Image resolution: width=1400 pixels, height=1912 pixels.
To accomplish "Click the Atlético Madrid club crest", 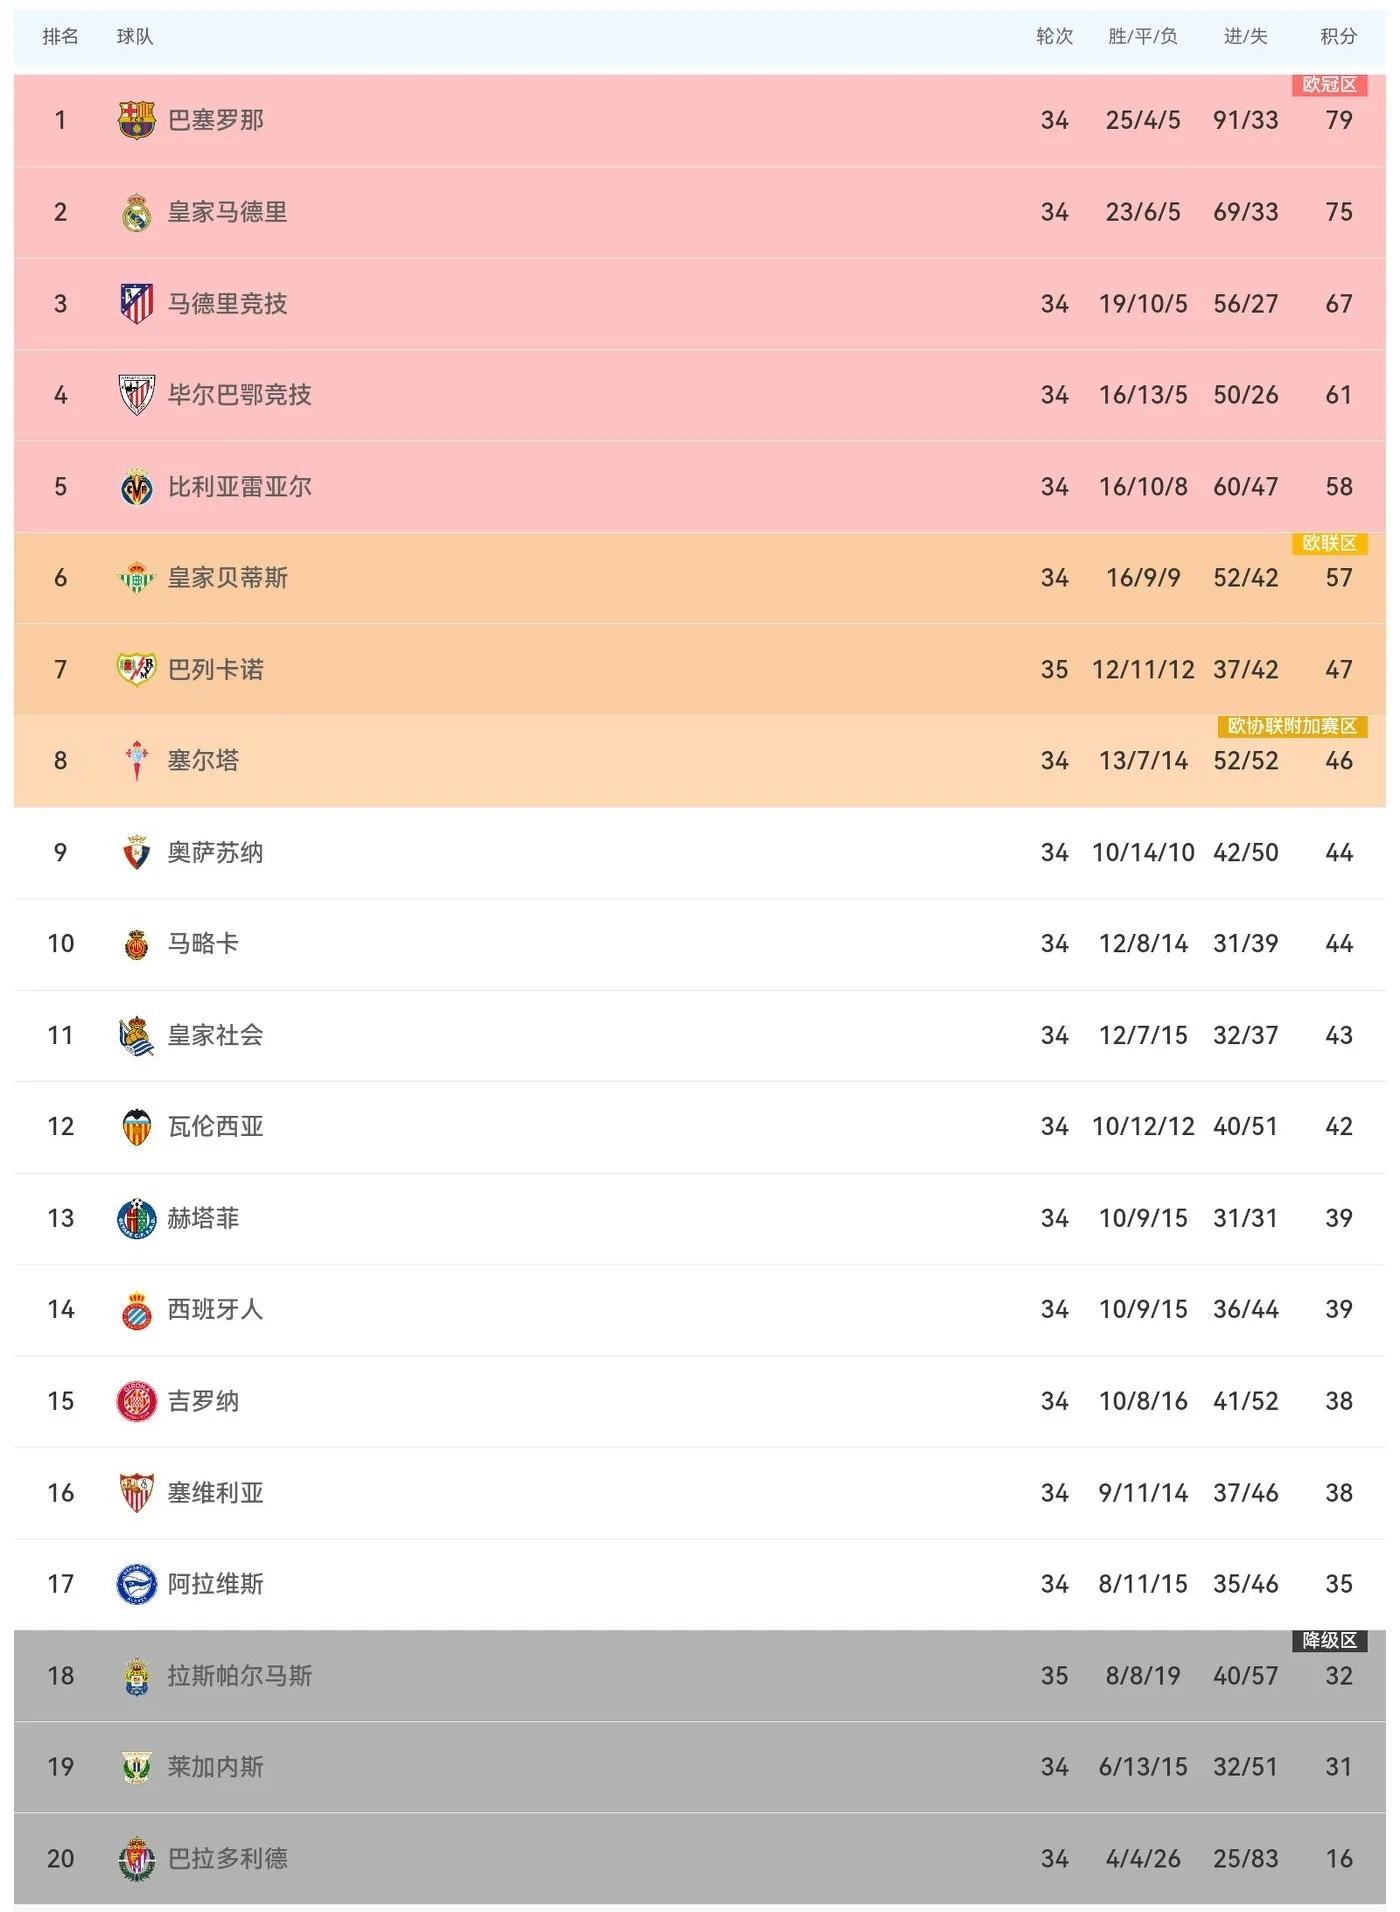I will (x=137, y=303).
